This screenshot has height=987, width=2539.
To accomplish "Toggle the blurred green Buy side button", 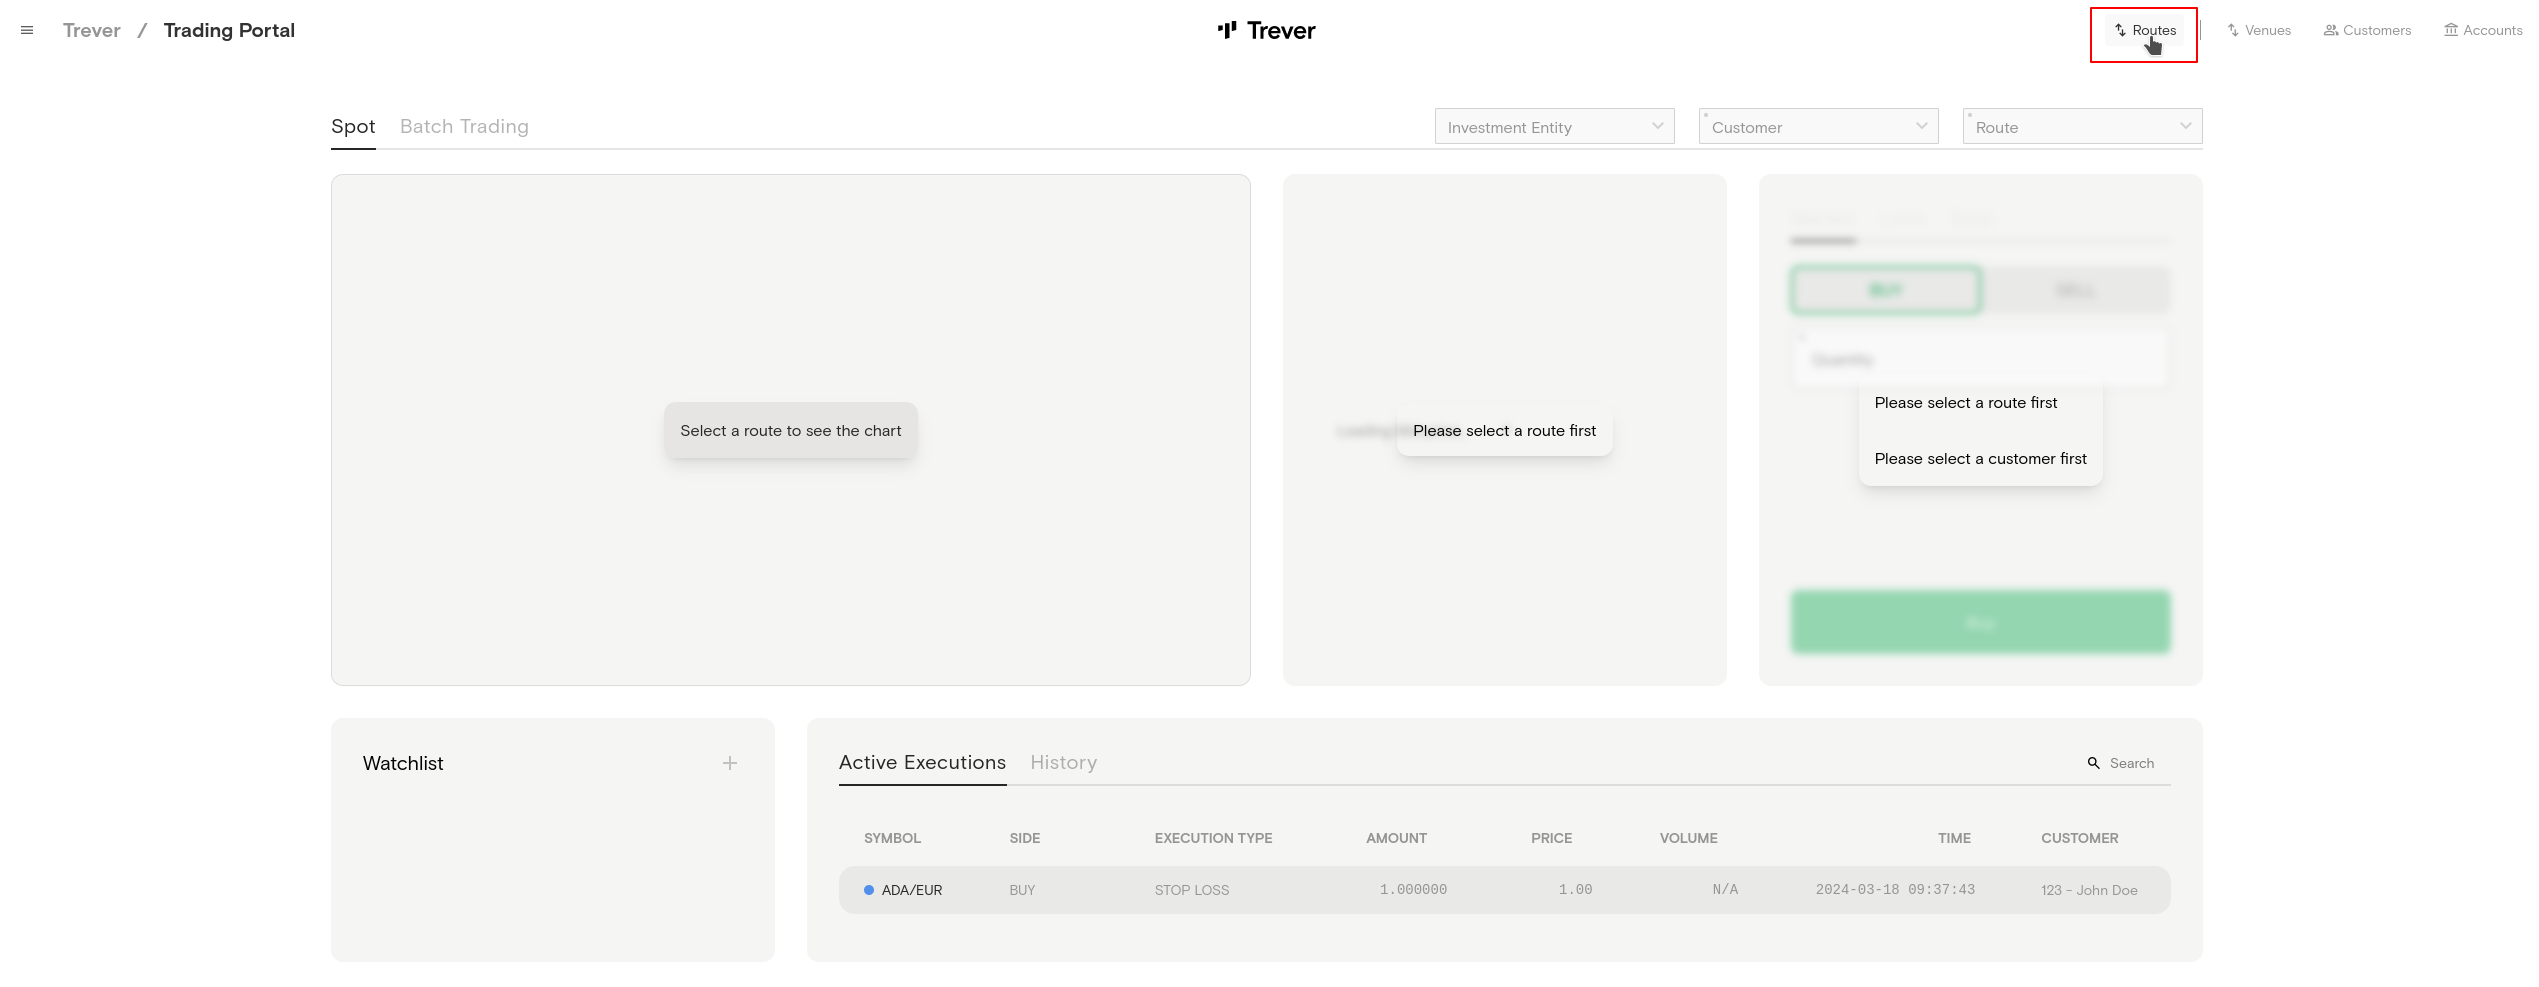I will tap(1885, 290).
